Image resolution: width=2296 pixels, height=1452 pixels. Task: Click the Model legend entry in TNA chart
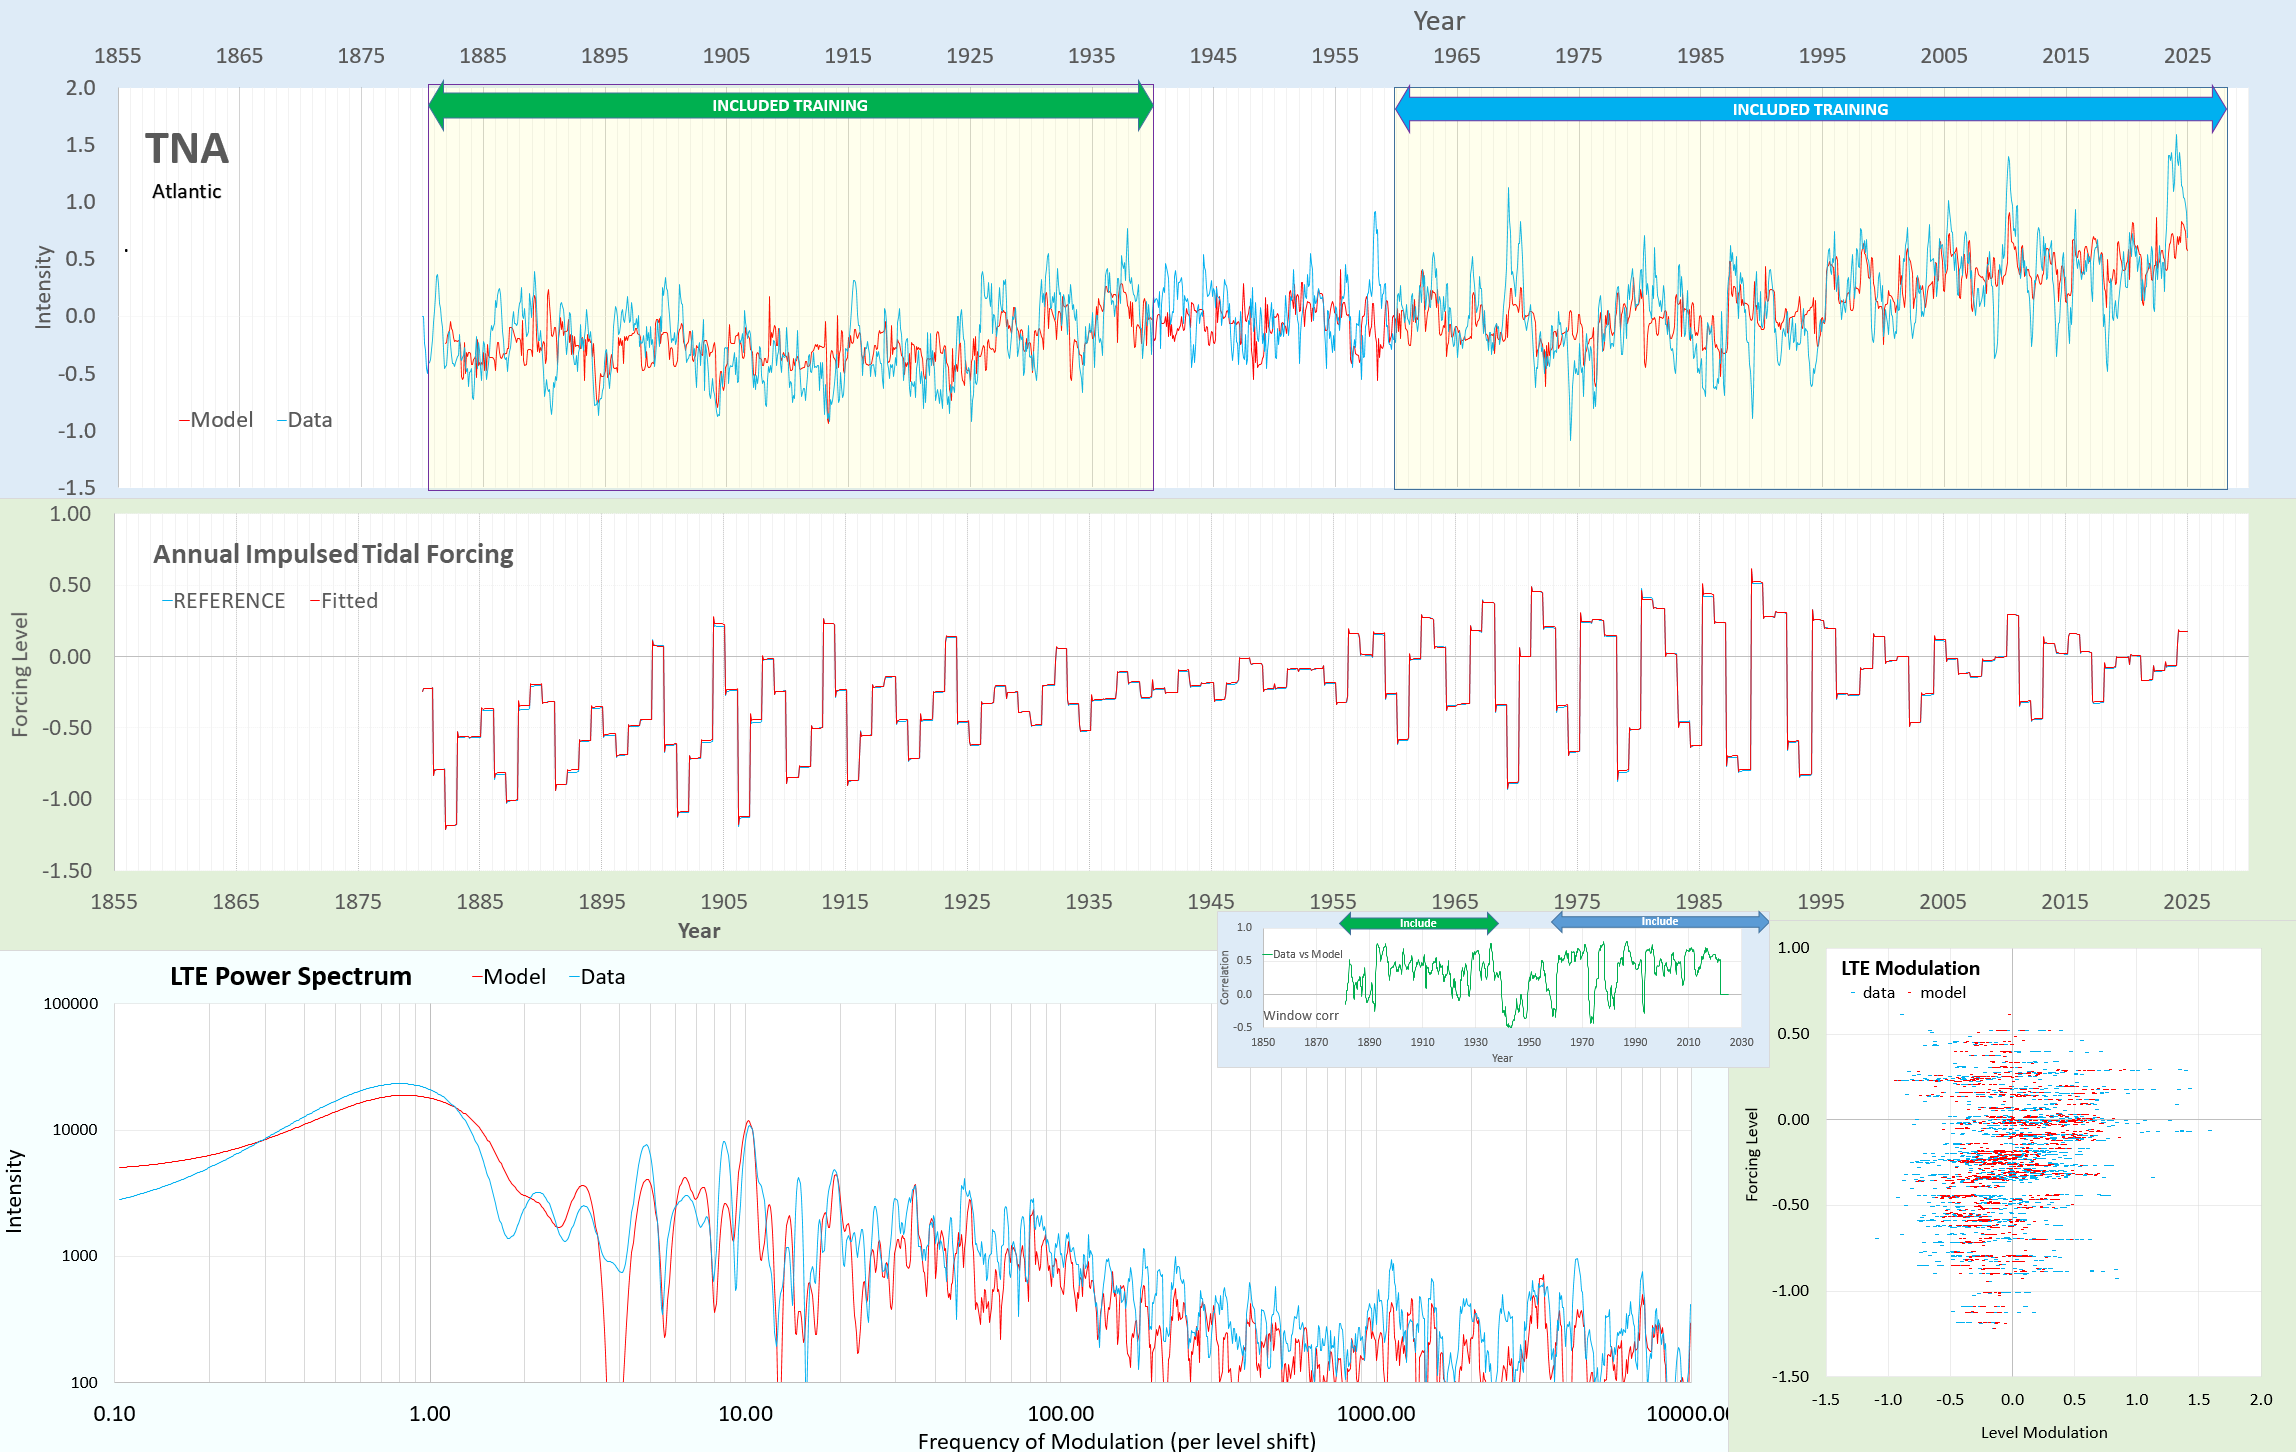(x=220, y=420)
